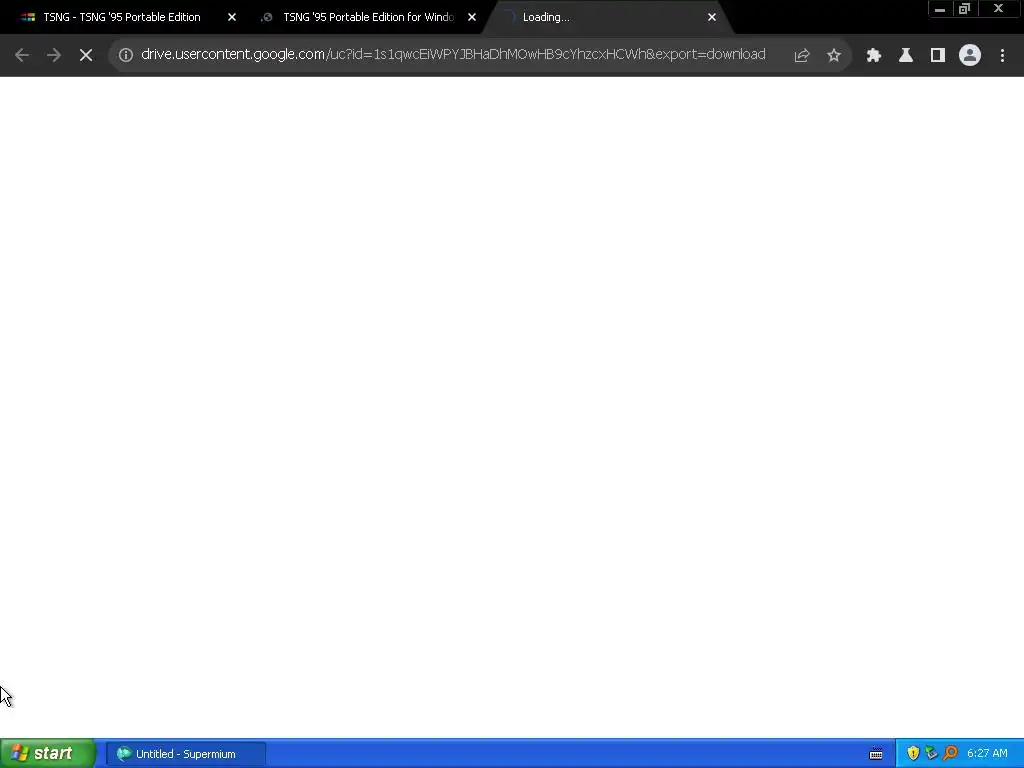The height and width of the screenshot is (768, 1024).
Task: Open the three-dot browser menu
Action: click(1002, 56)
